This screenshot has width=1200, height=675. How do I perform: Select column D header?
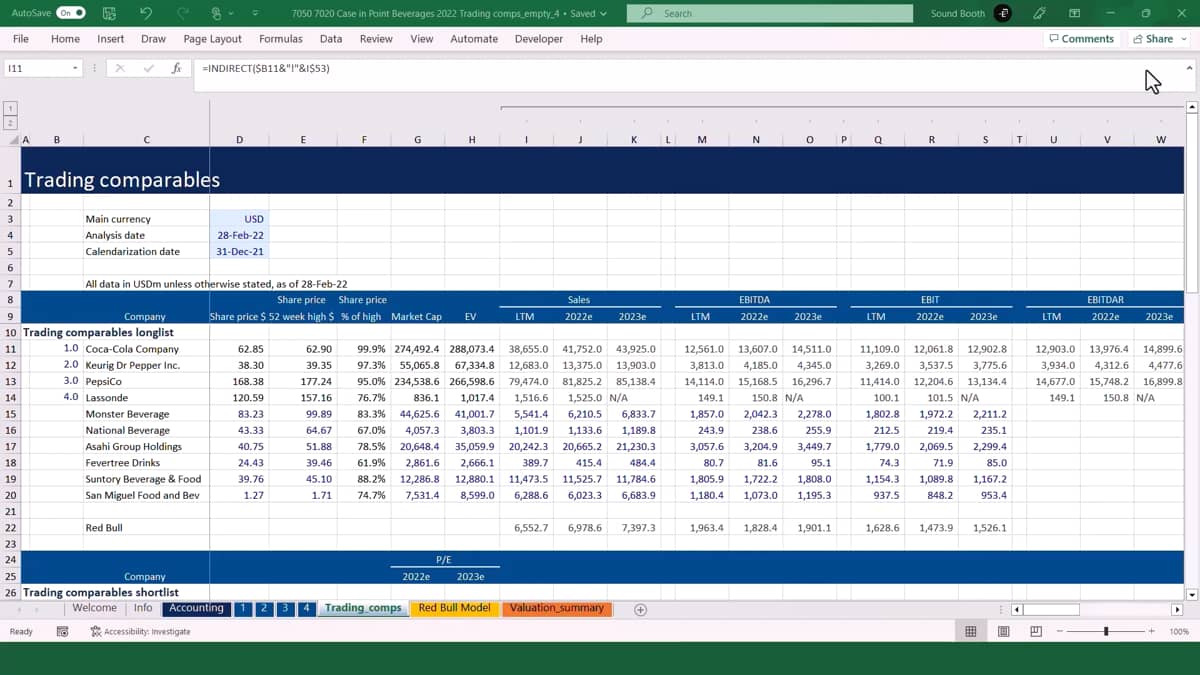(239, 139)
